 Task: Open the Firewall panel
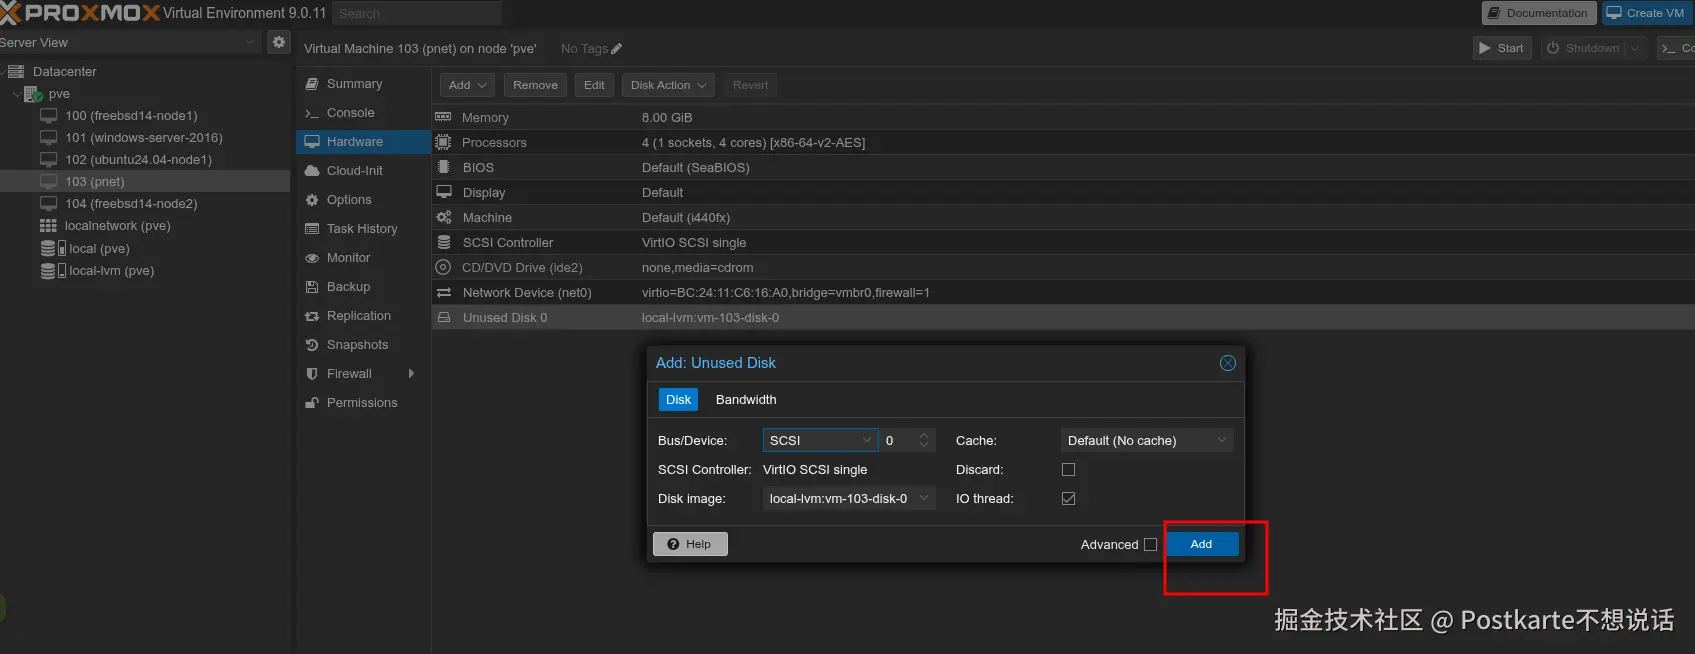click(x=349, y=374)
